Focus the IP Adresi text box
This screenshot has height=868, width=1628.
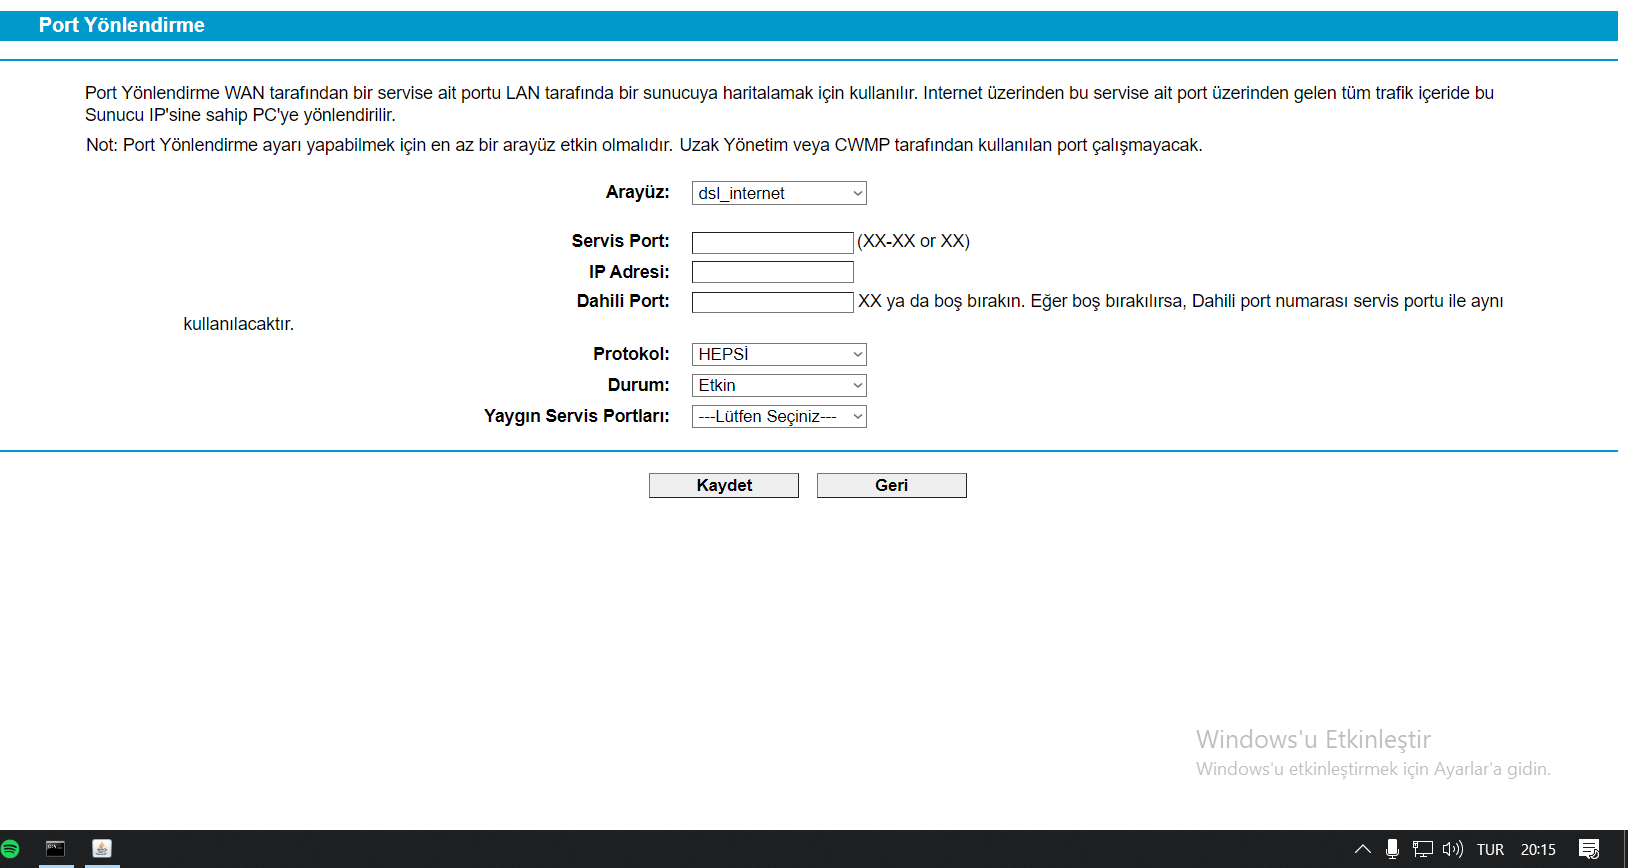coord(773,272)
